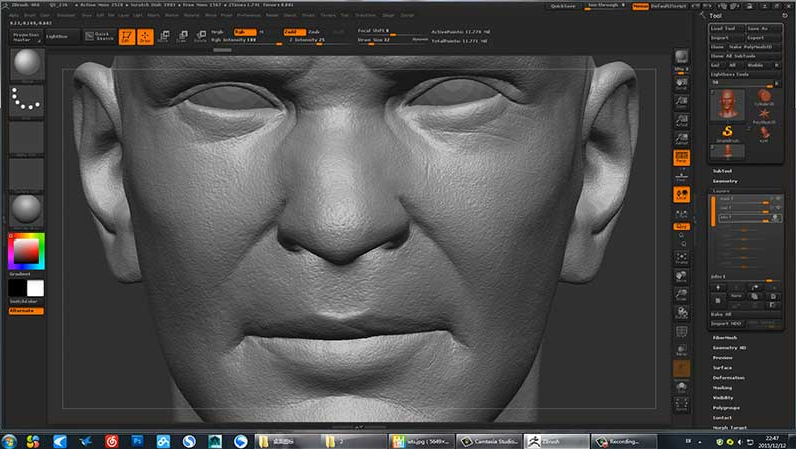The height and width of the screenshot is (449, 796).
Task: Open the material sphere picker
Action: pyautogui.click(x=26, y=211)
